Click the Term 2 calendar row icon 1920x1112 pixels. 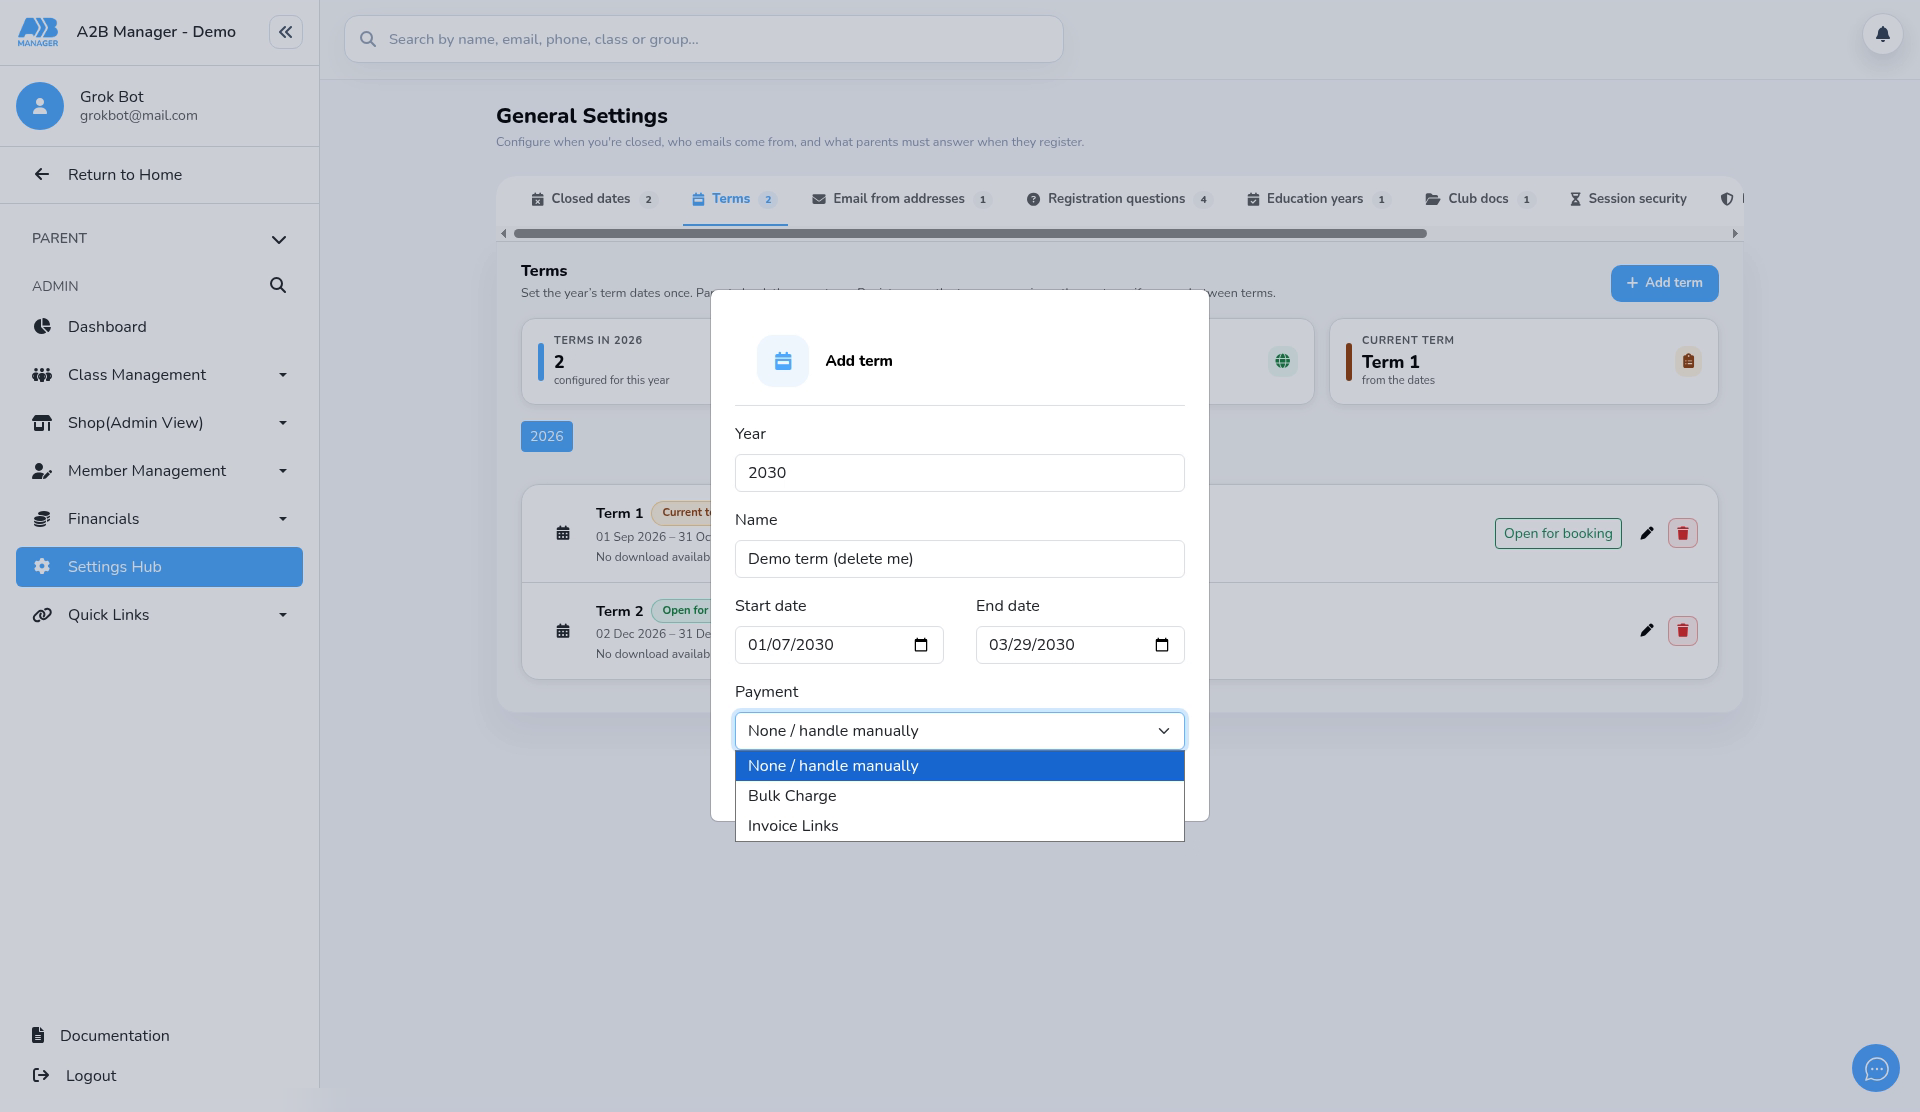click(x=563, y=631)
